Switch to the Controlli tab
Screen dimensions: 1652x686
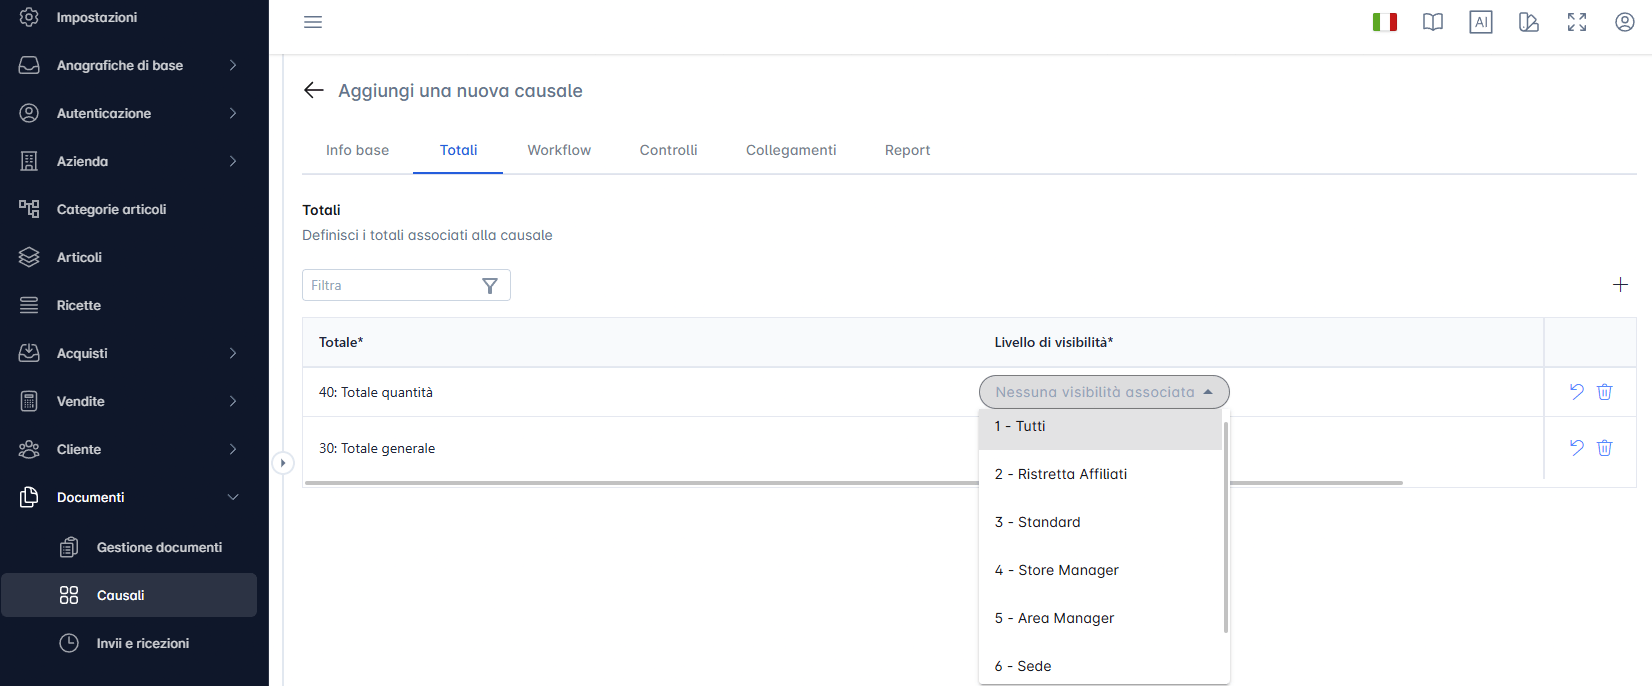click(668, 150)
